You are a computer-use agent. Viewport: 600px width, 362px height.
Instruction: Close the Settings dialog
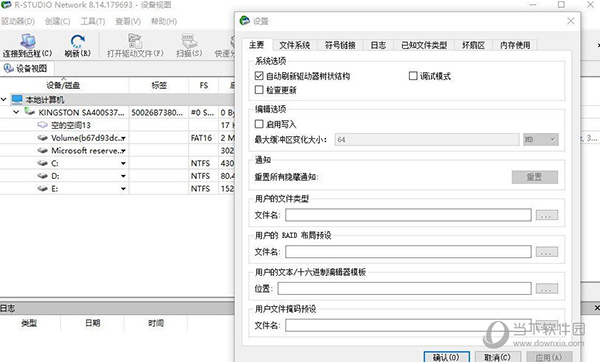point(571,21)
